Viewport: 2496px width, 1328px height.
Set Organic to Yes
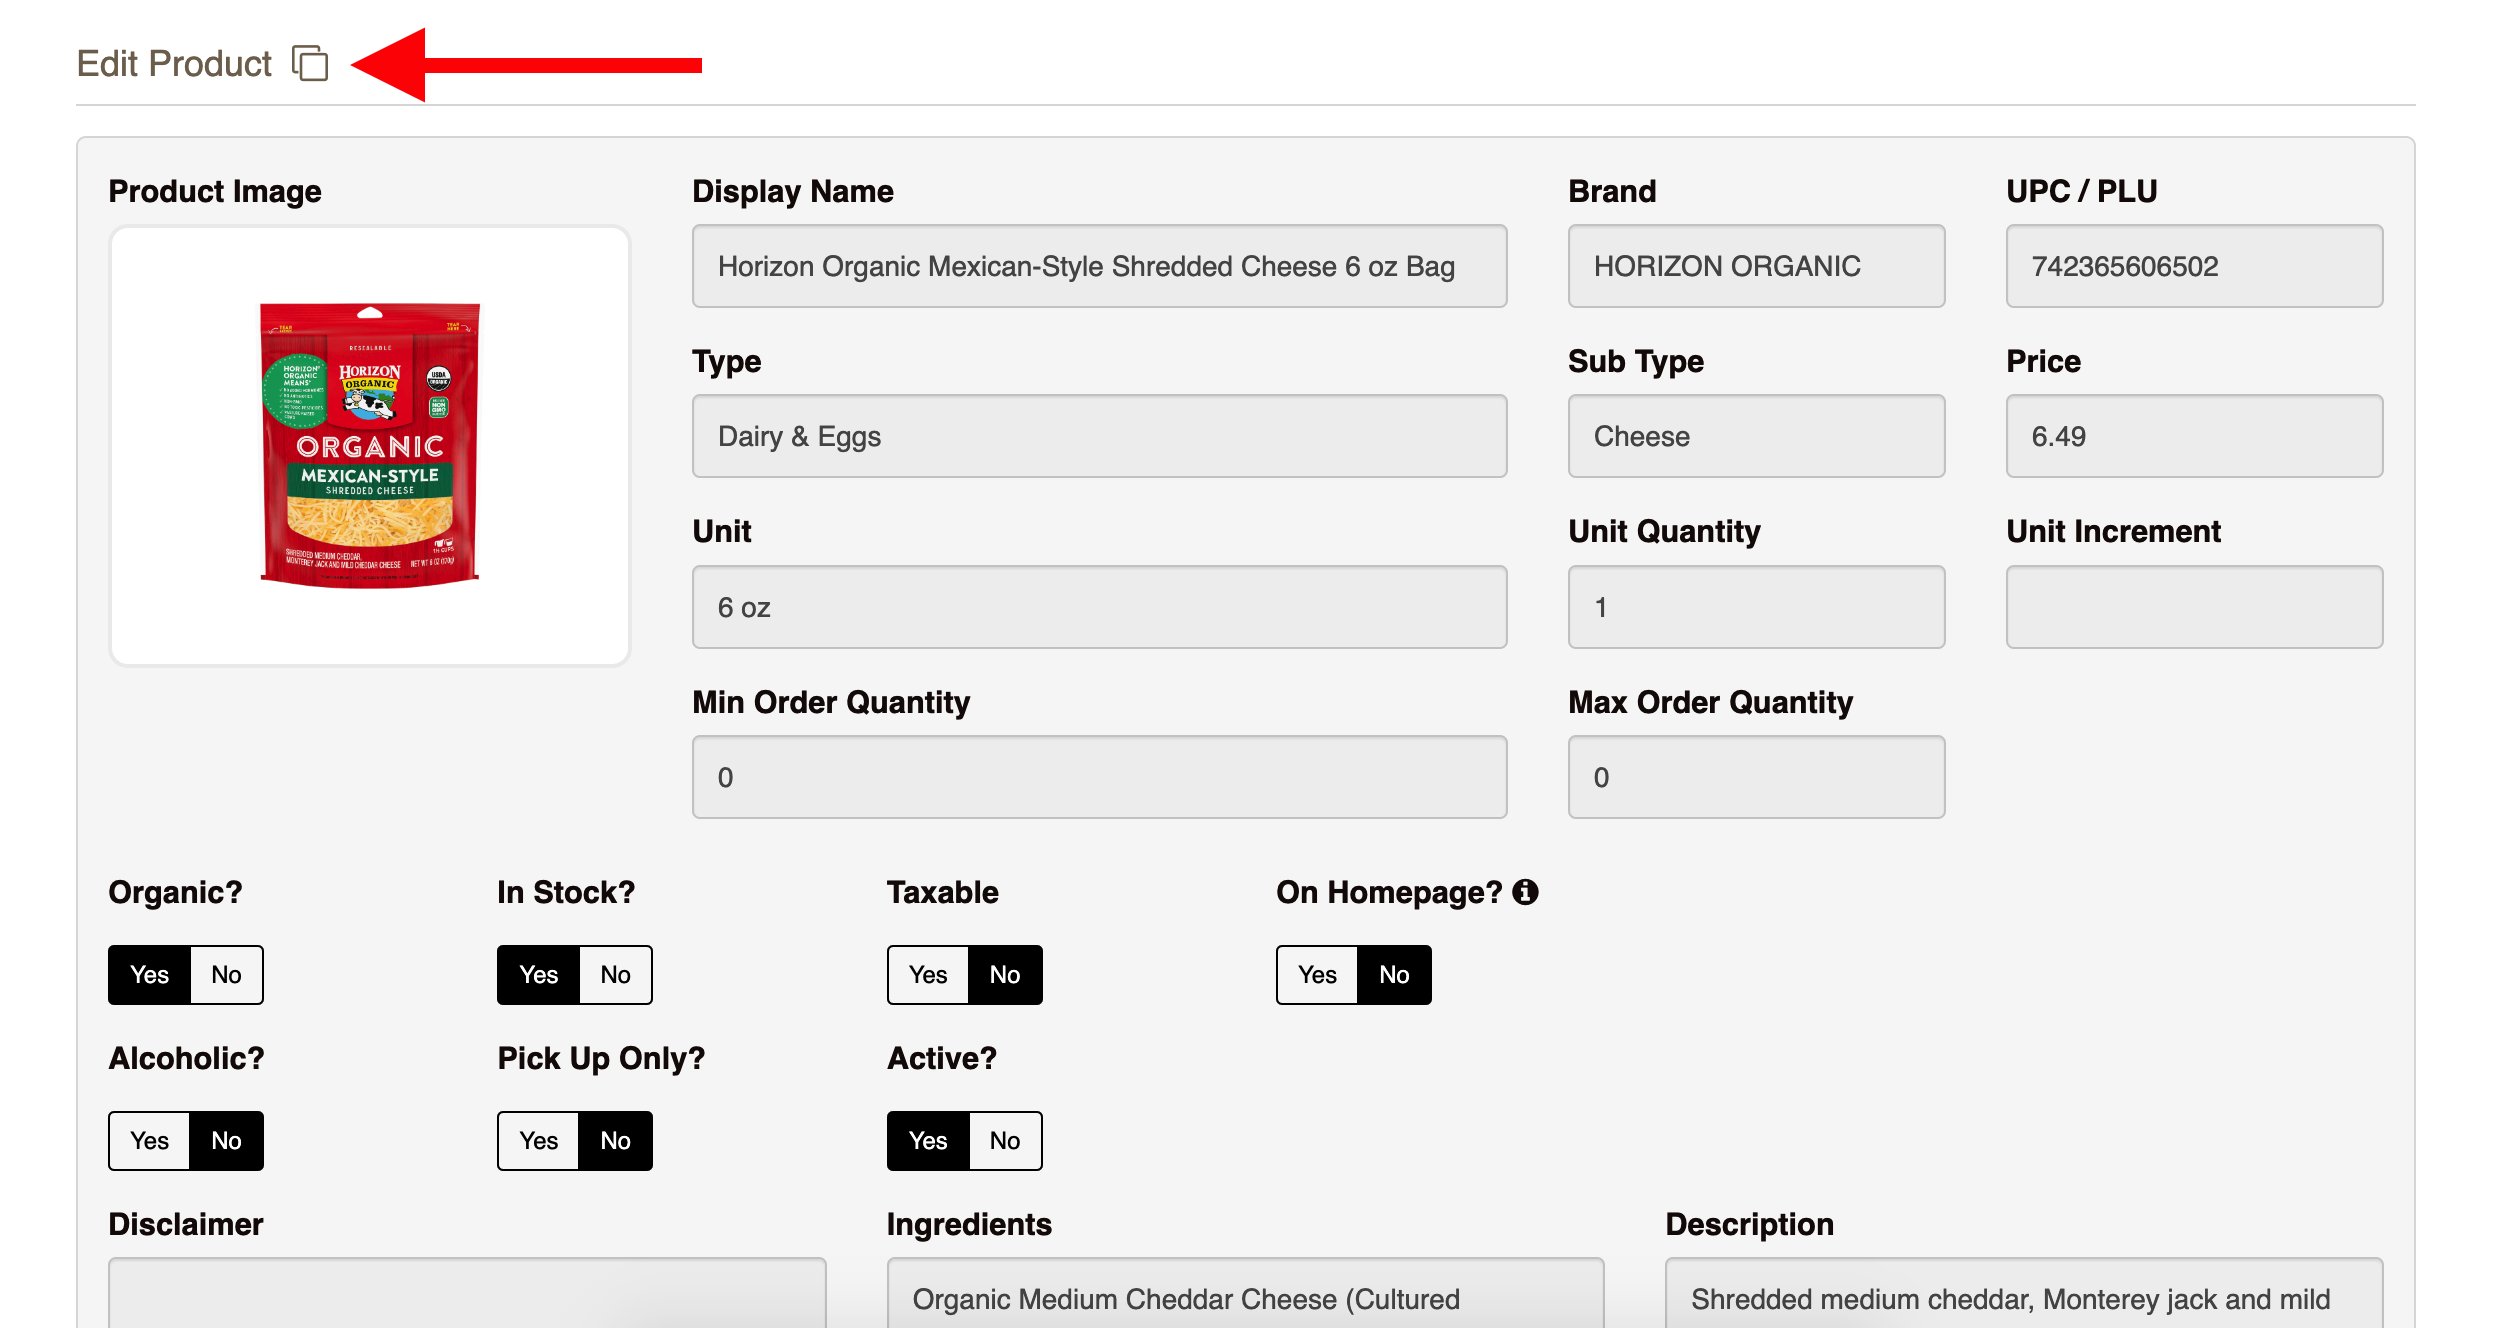149,975
